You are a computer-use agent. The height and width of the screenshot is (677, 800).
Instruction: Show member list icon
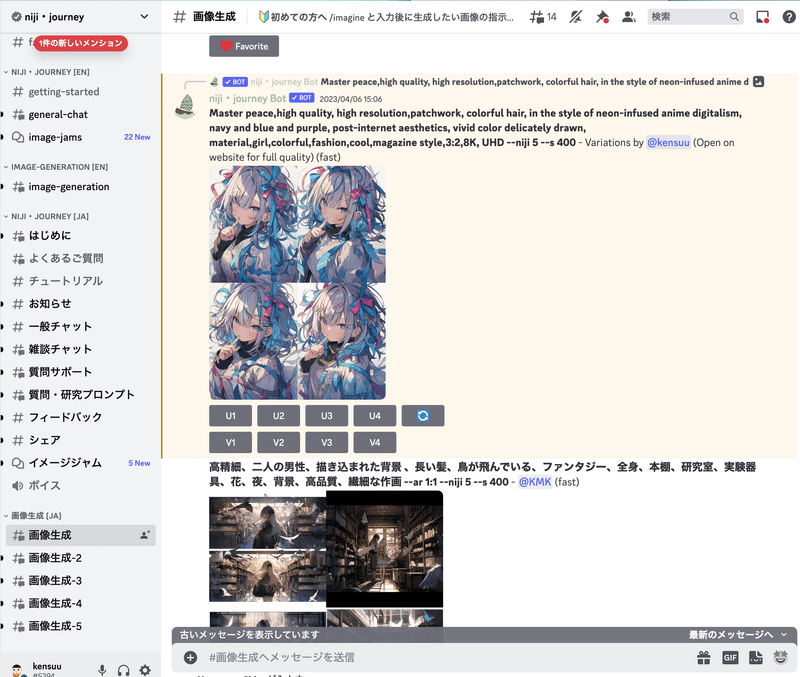(629, 17)
